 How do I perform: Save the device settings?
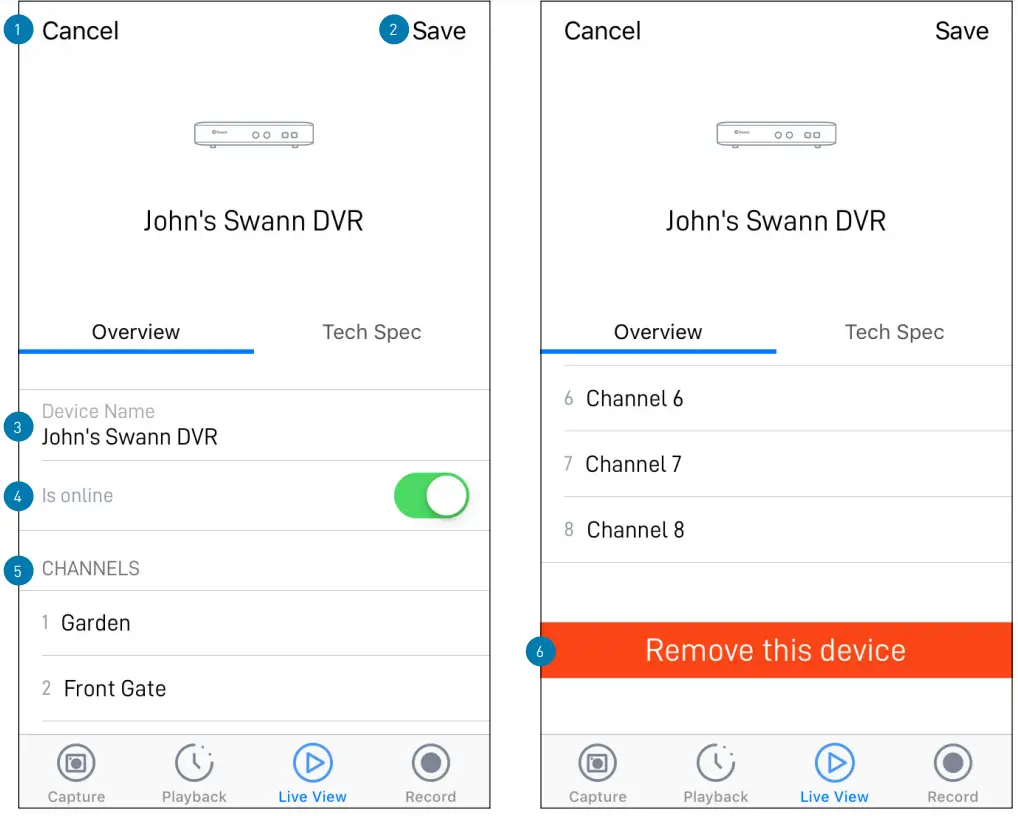click(x=440, y=31)
